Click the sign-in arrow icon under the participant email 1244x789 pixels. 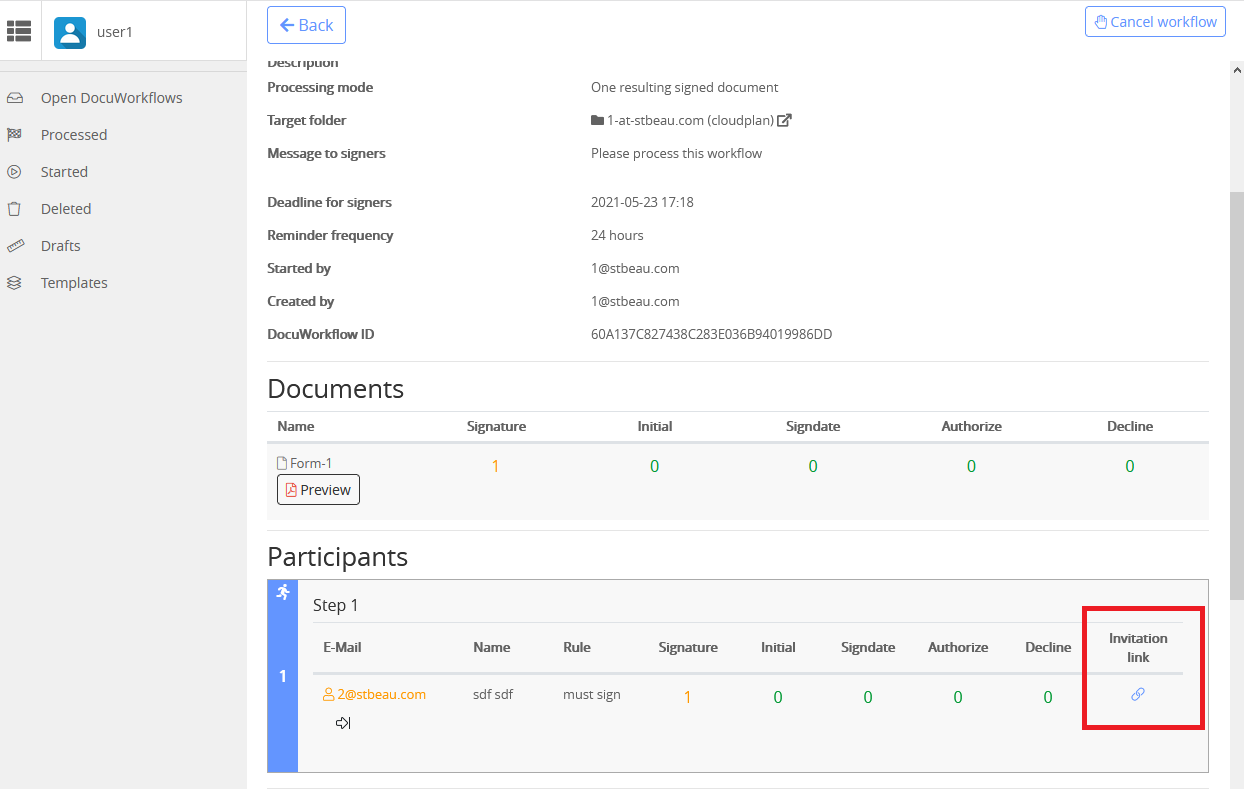tap(343, 722)
